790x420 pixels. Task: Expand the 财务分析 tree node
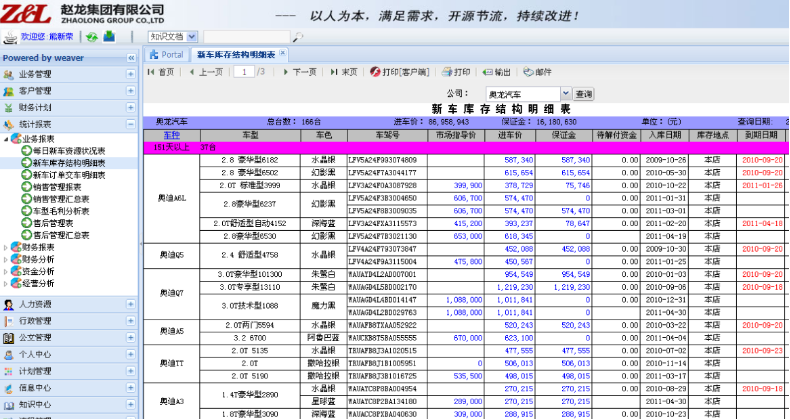tap(6, 259)
